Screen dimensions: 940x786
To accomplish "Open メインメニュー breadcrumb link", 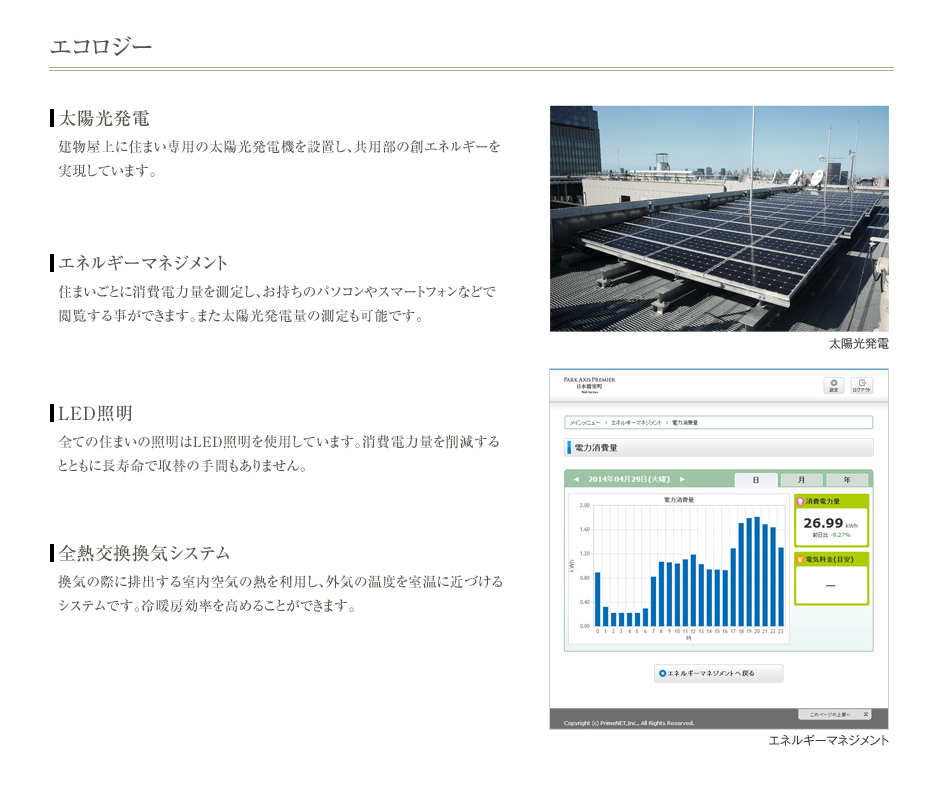I will (x=585, y=423).
